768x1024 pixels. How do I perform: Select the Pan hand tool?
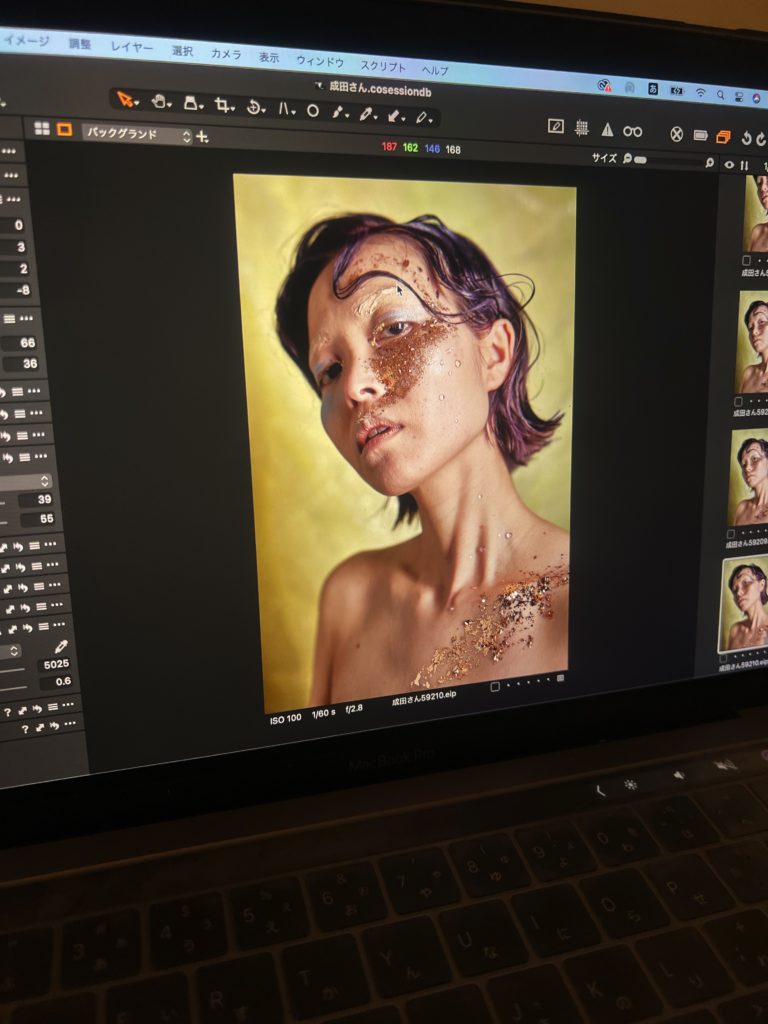point(160,101)
